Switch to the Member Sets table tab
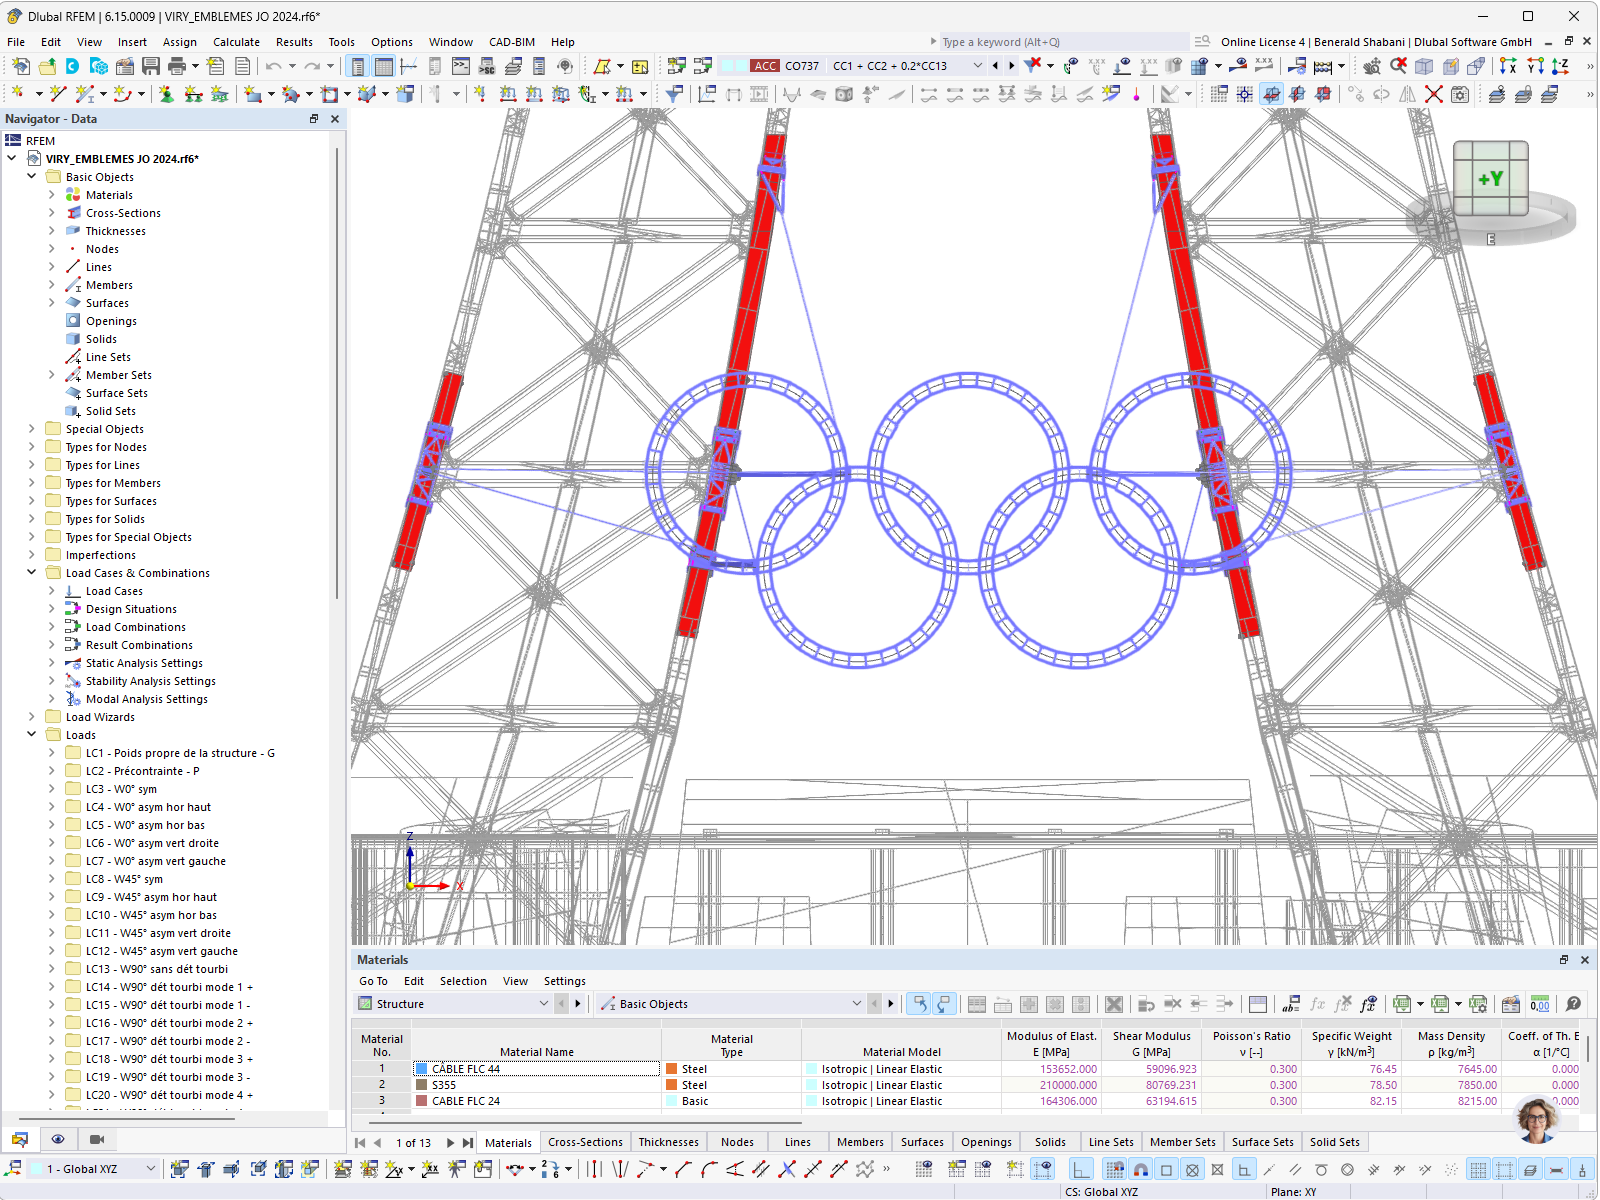Image resolution: width=1600 pixels, height=1200 pixels. 1183,1142
